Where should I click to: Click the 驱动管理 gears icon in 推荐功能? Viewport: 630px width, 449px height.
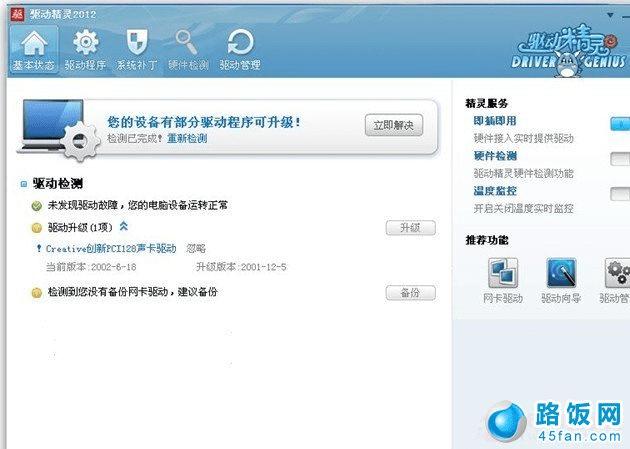point(618,273)
